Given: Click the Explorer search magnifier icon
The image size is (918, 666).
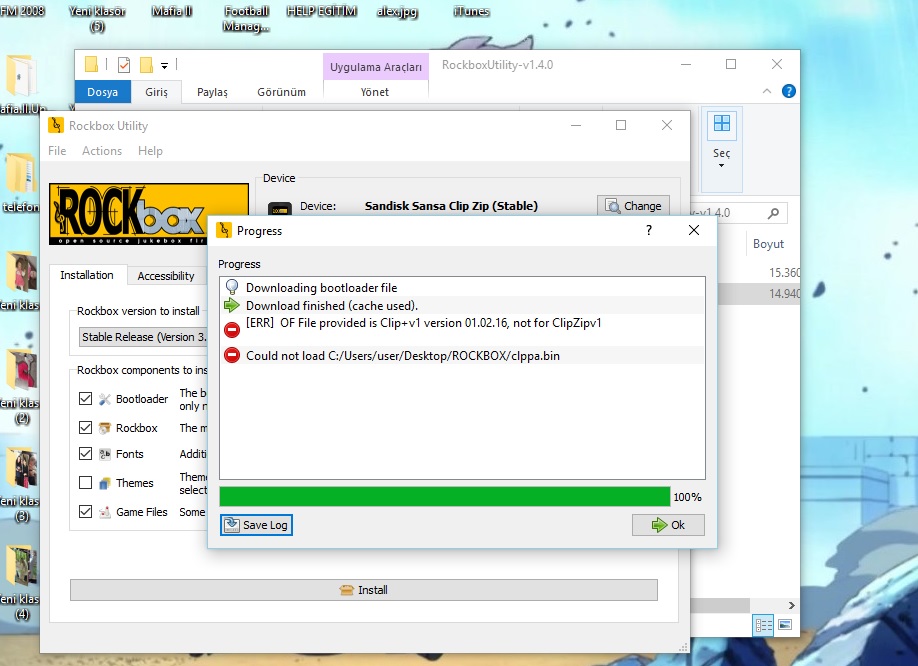Looking at the screenshot, I should click(773, 213).
